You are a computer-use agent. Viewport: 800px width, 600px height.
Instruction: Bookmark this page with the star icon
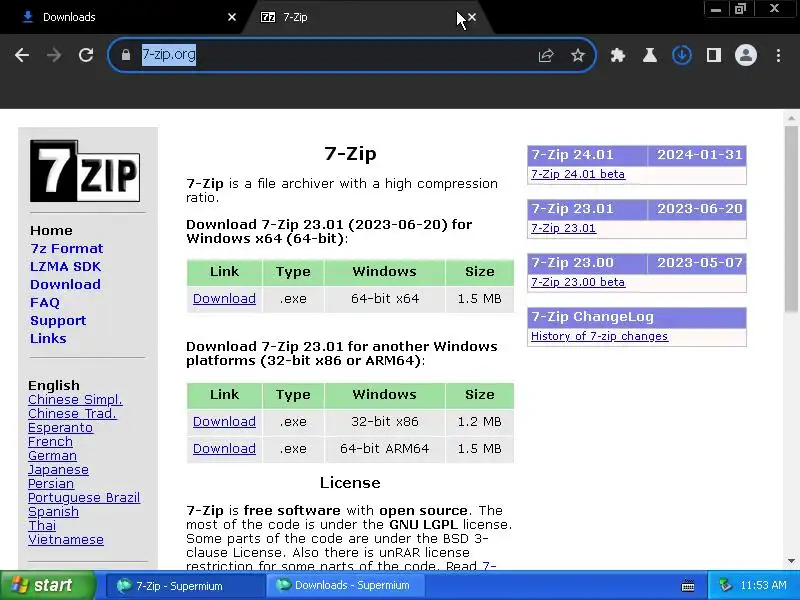578,55
